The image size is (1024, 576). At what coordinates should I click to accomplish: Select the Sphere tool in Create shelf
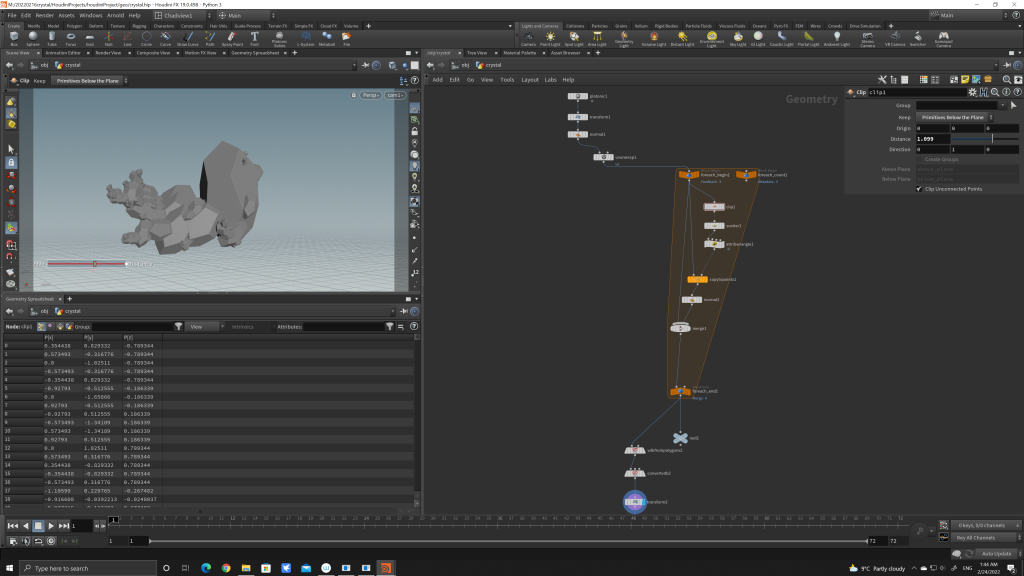[x=33, y=38]
